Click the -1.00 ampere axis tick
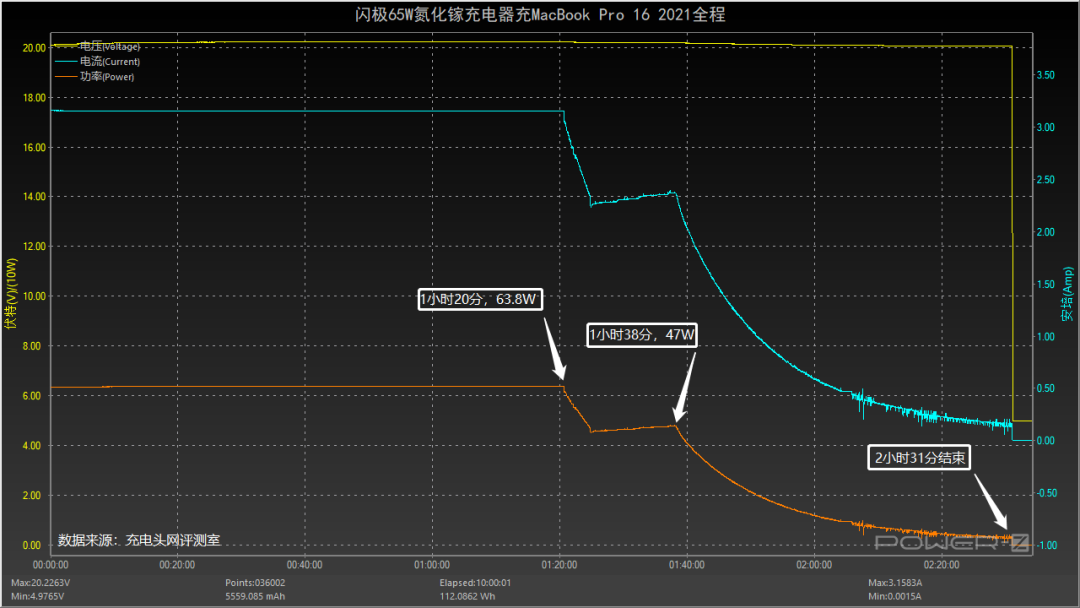 pos(1047,545)
